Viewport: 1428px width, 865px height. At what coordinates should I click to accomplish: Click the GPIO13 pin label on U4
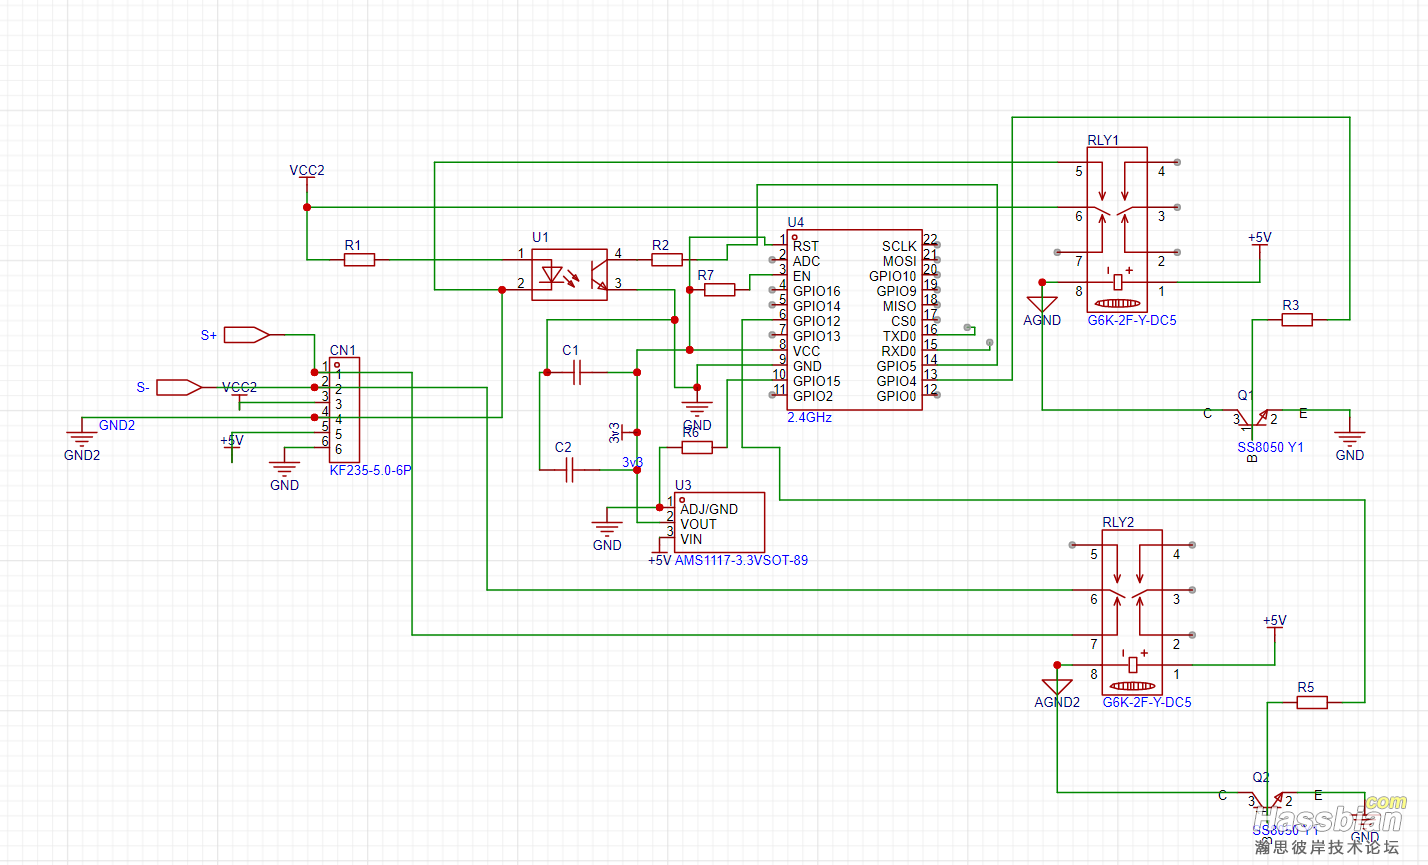coord(817,336)
